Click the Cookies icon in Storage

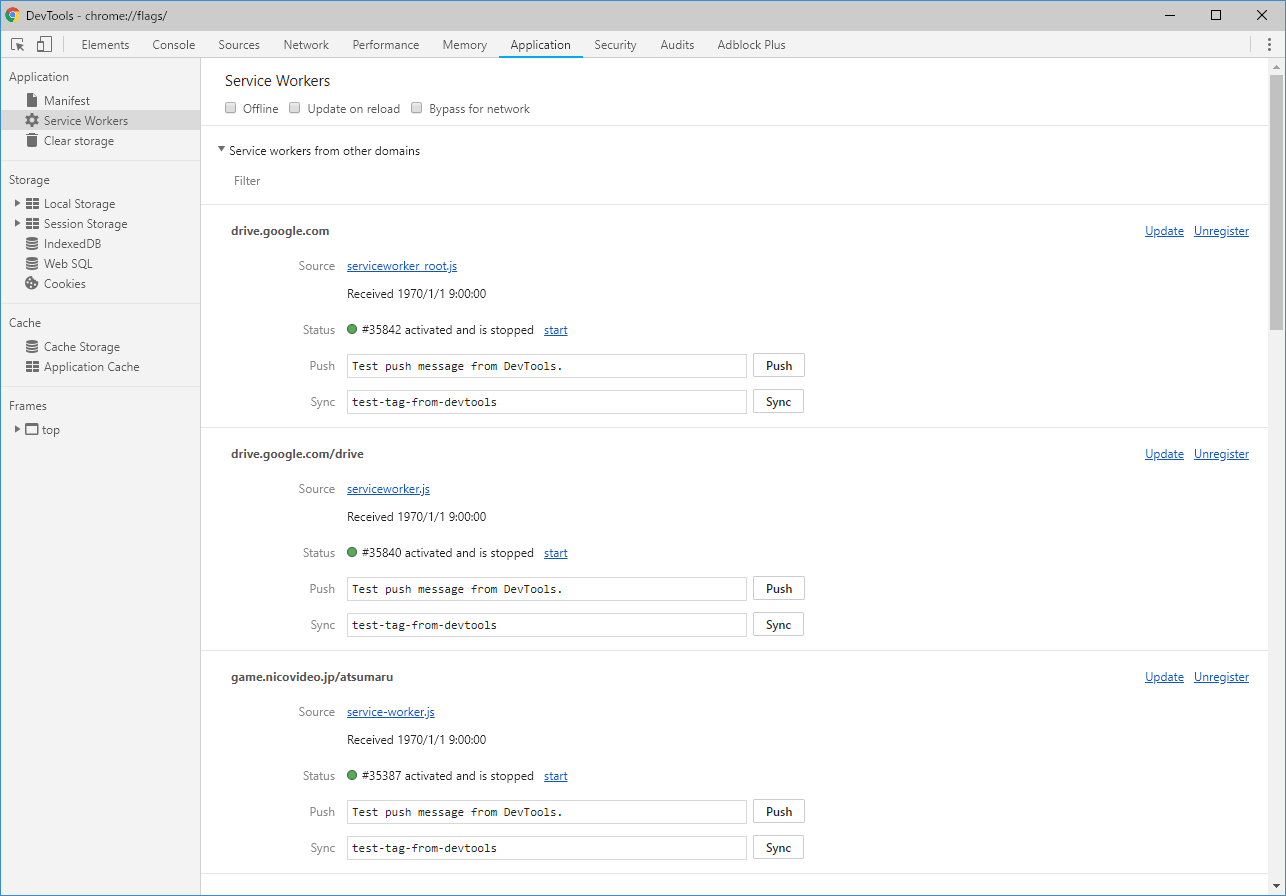point(32,284)
